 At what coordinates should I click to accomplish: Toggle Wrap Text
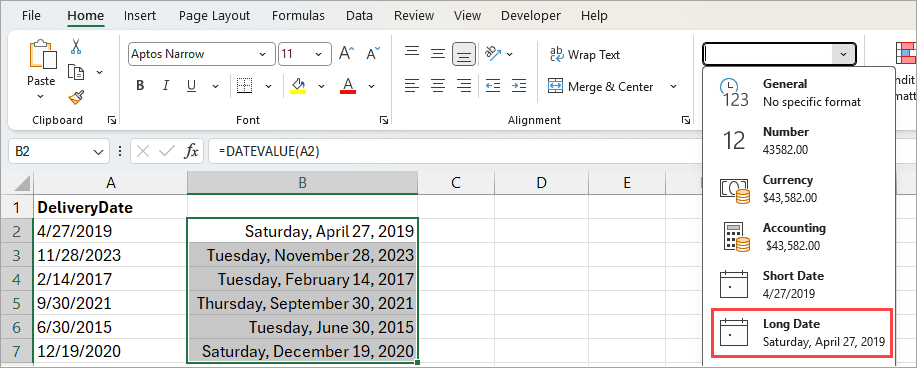tap(584, 54)
